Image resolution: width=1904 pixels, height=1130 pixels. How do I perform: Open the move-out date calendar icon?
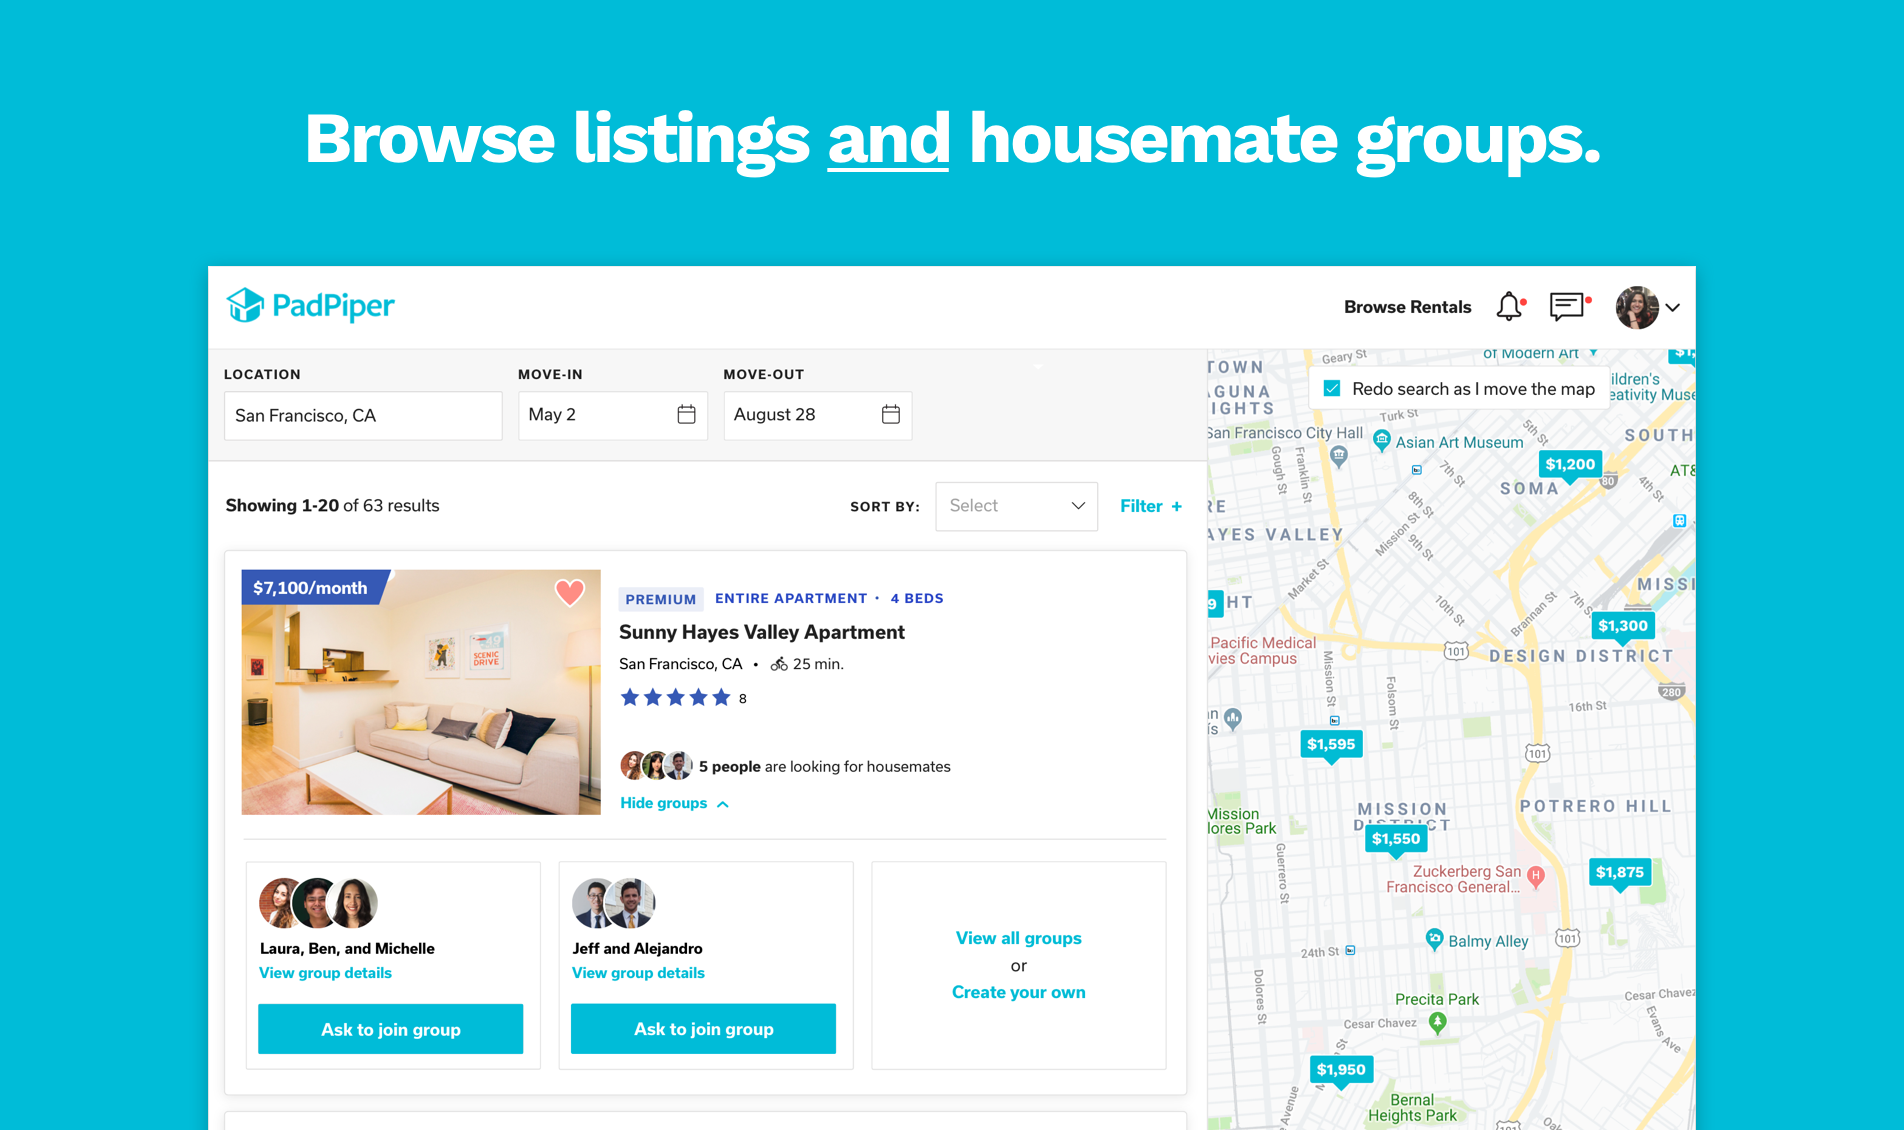pyautogui.click(x=892, y=414)
